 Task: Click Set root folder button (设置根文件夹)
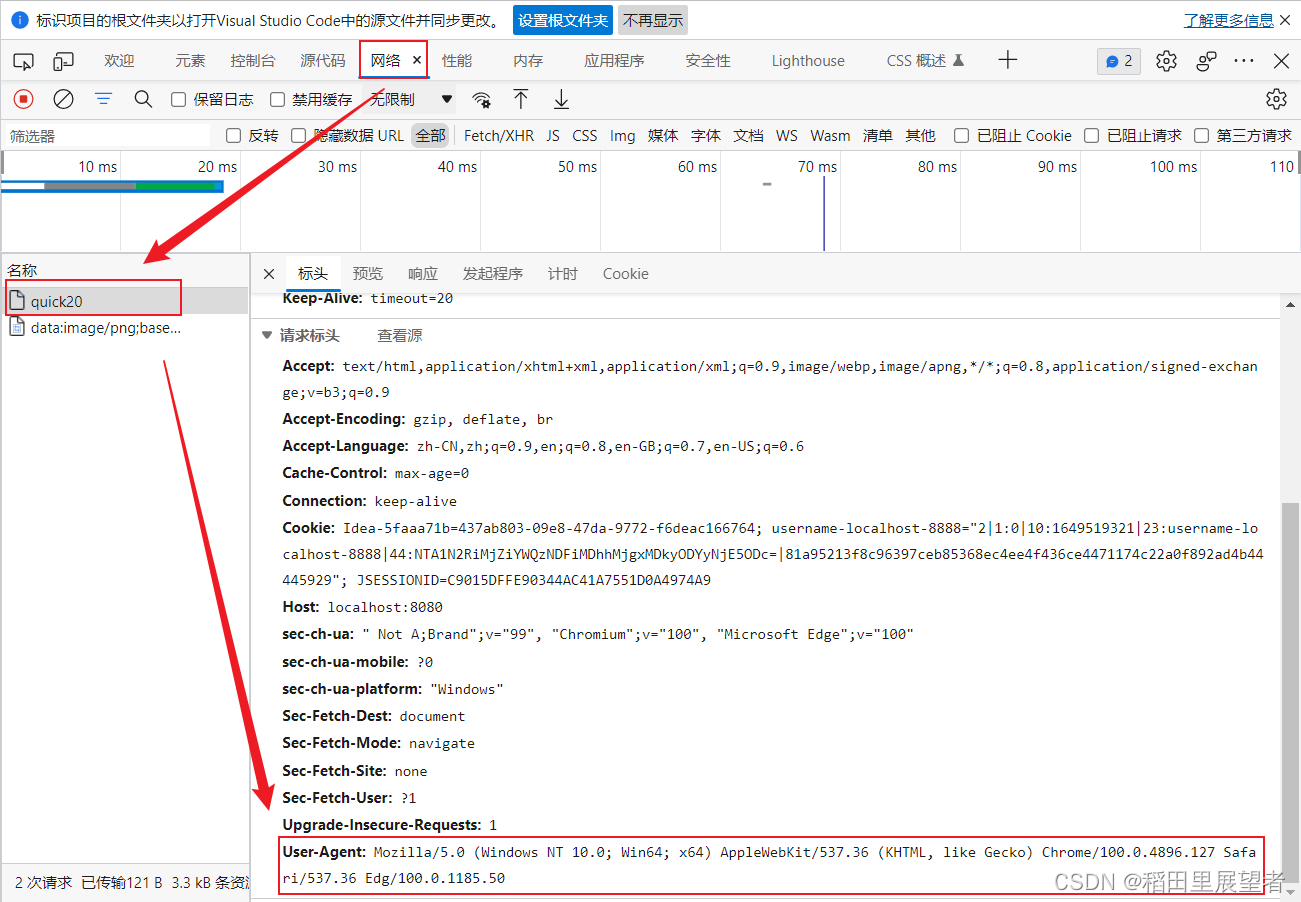pyautogui.click(x=563, y=20)
